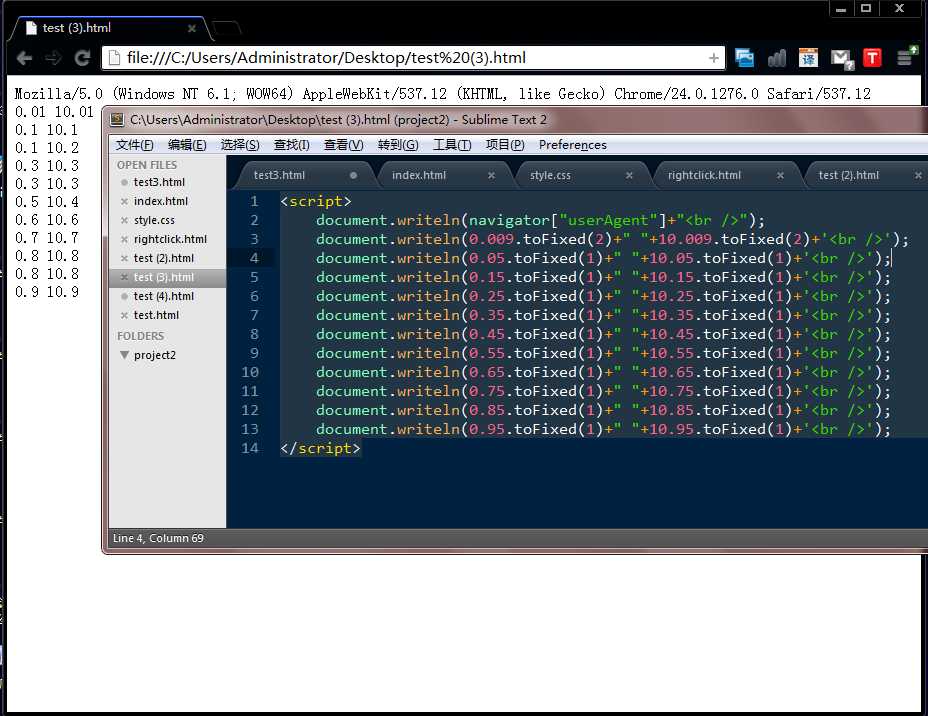Click the page icon in the address bar
The width and height of the screenshot is (928, 716).
point(114,58)
